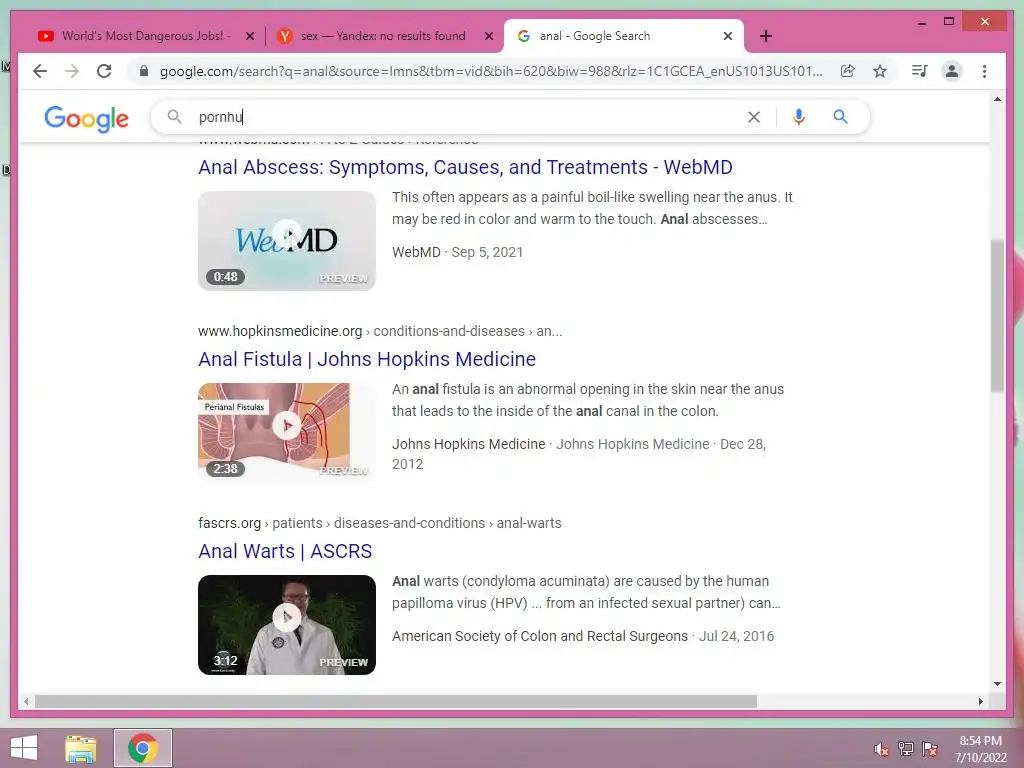Open a new browser tab
Screen dimensions: 1024x768
point(766,36)
